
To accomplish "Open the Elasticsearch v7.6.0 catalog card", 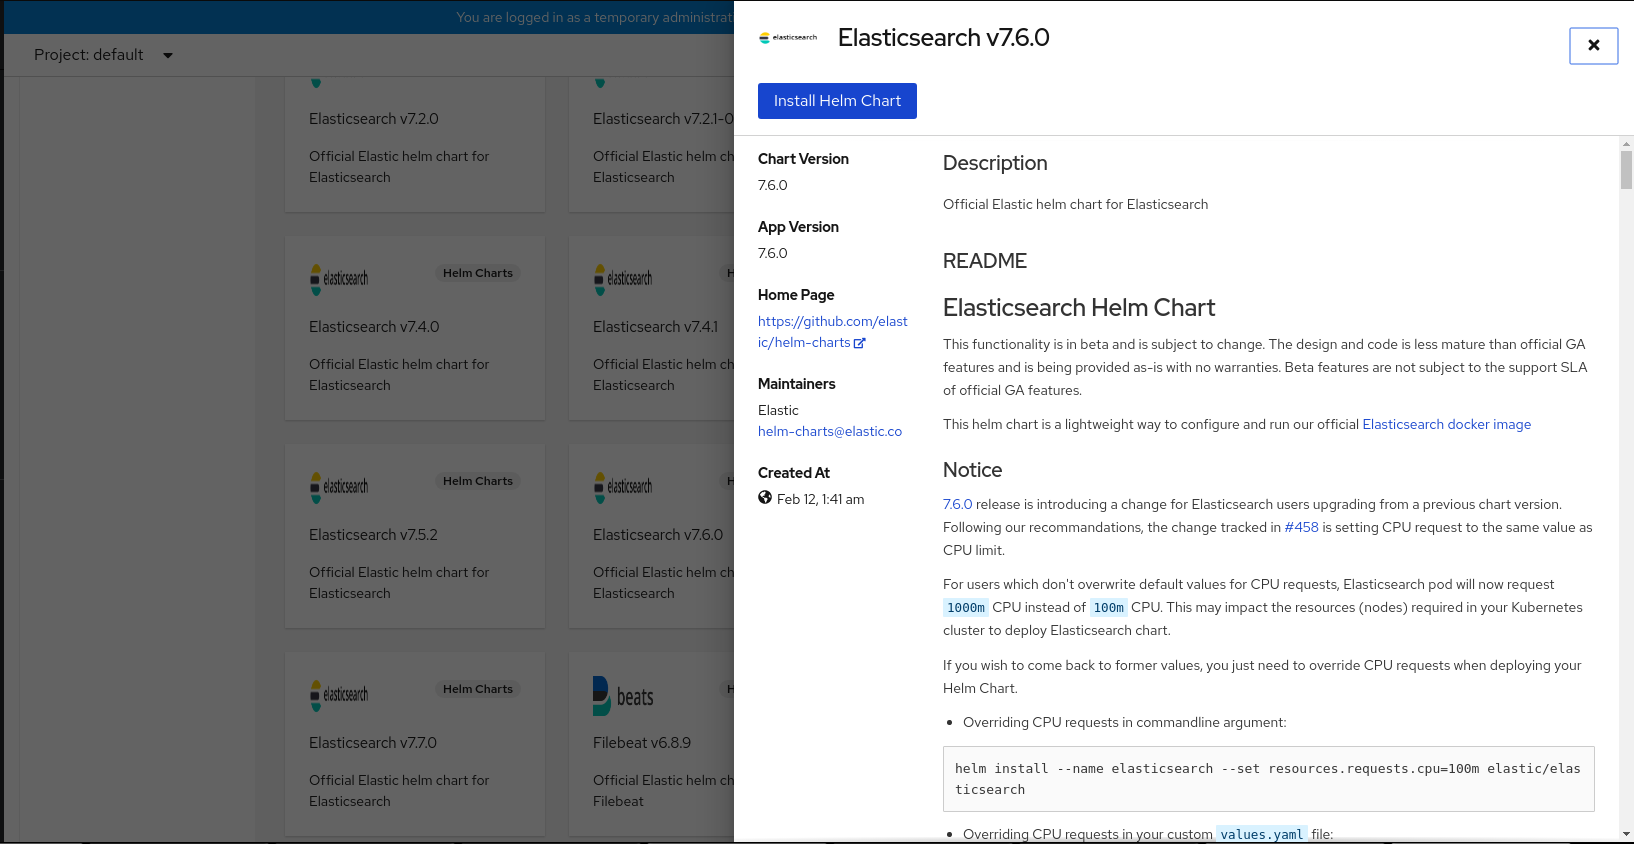I will click(652, 536).
